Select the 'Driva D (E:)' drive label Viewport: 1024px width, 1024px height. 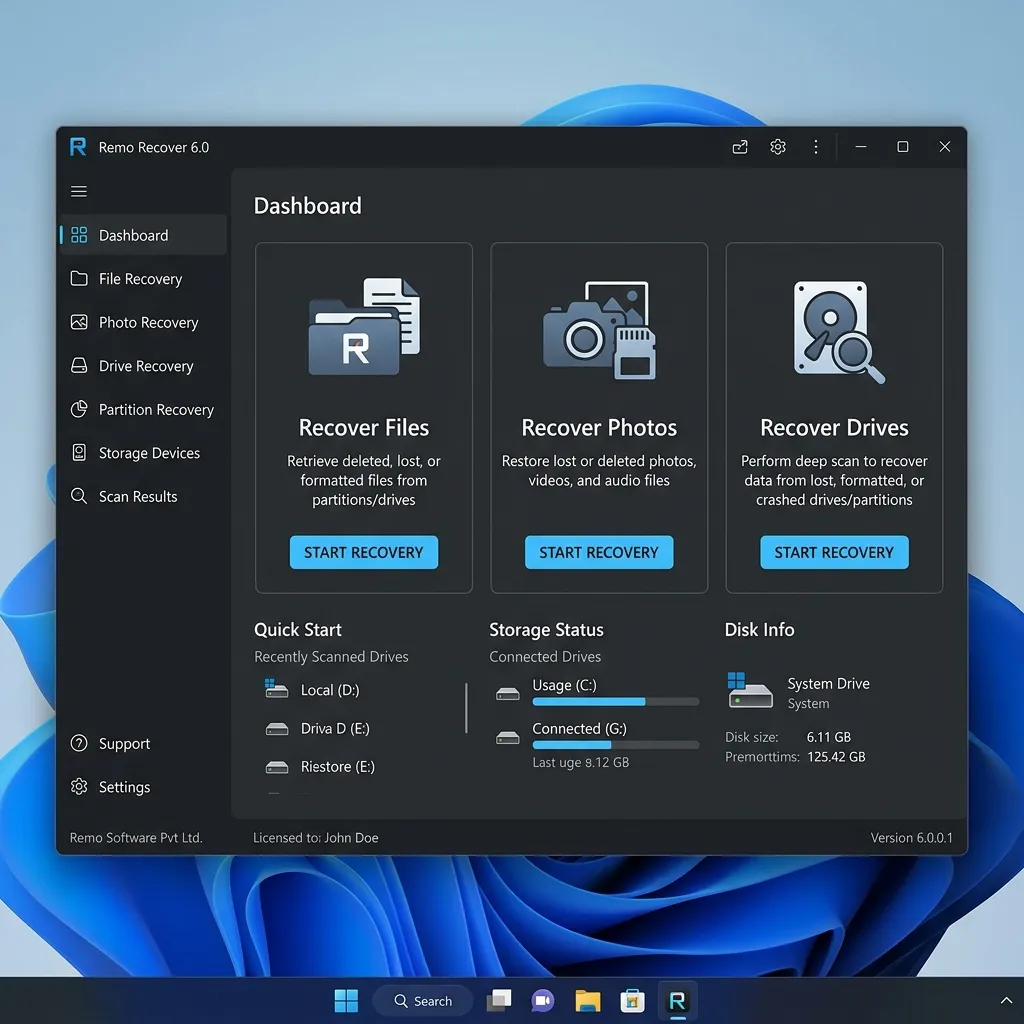tap(335, 728)
